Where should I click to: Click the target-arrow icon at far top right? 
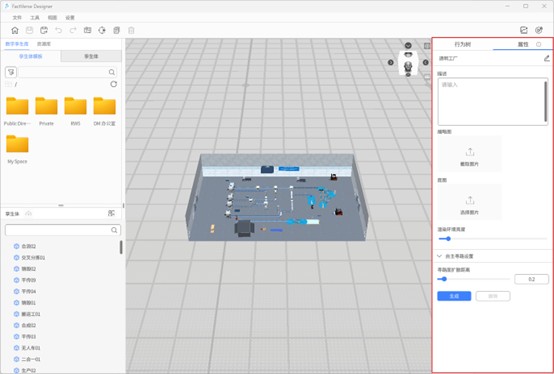538,30
